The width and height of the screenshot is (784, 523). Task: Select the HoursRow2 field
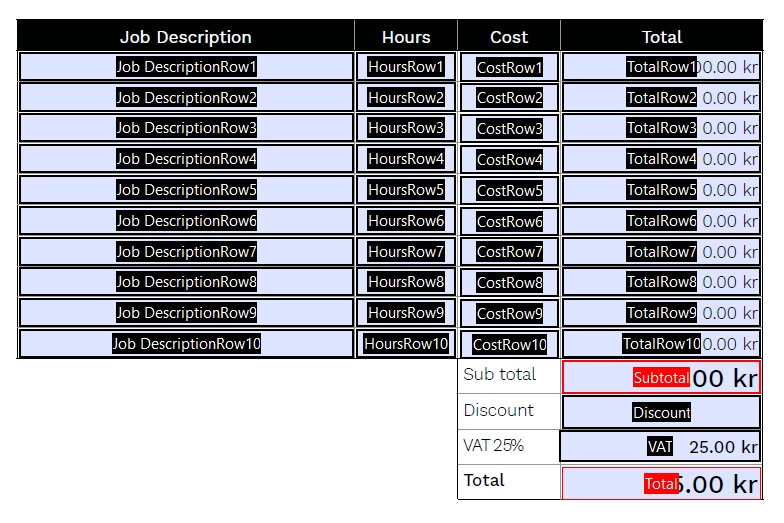click(x=406, y=98)
